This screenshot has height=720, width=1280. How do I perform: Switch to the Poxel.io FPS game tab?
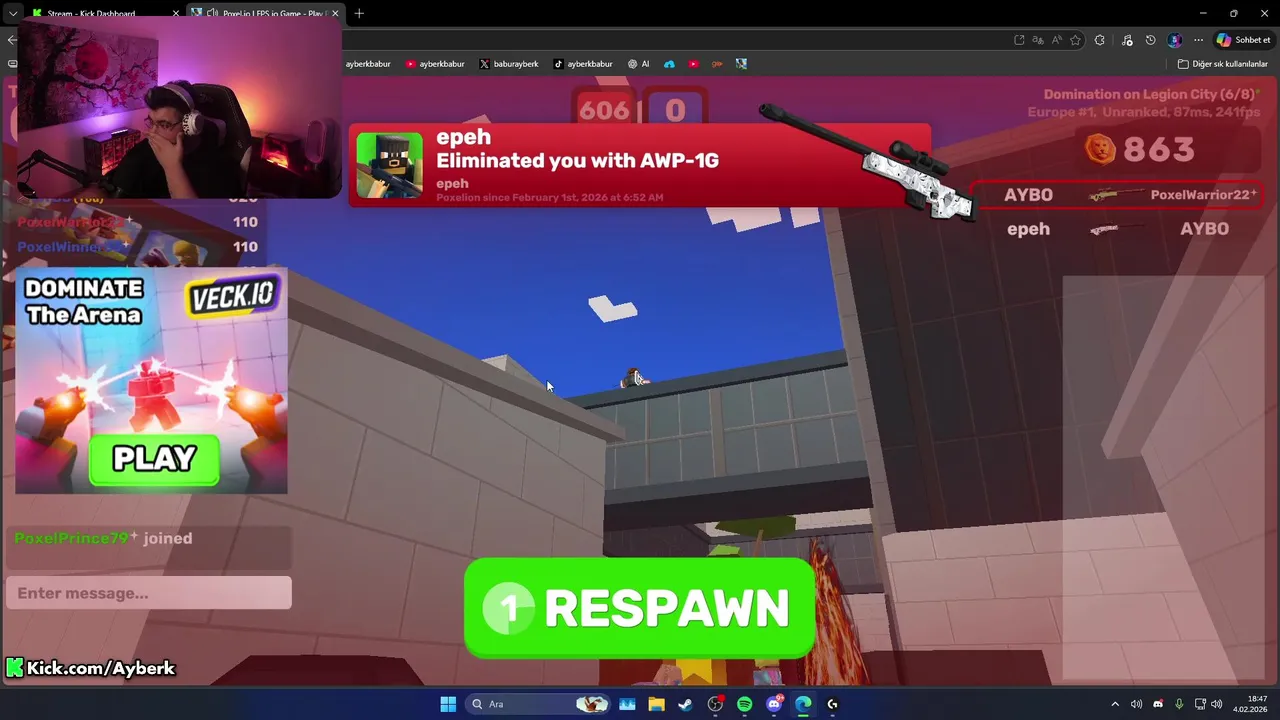[x=265, y=13]
